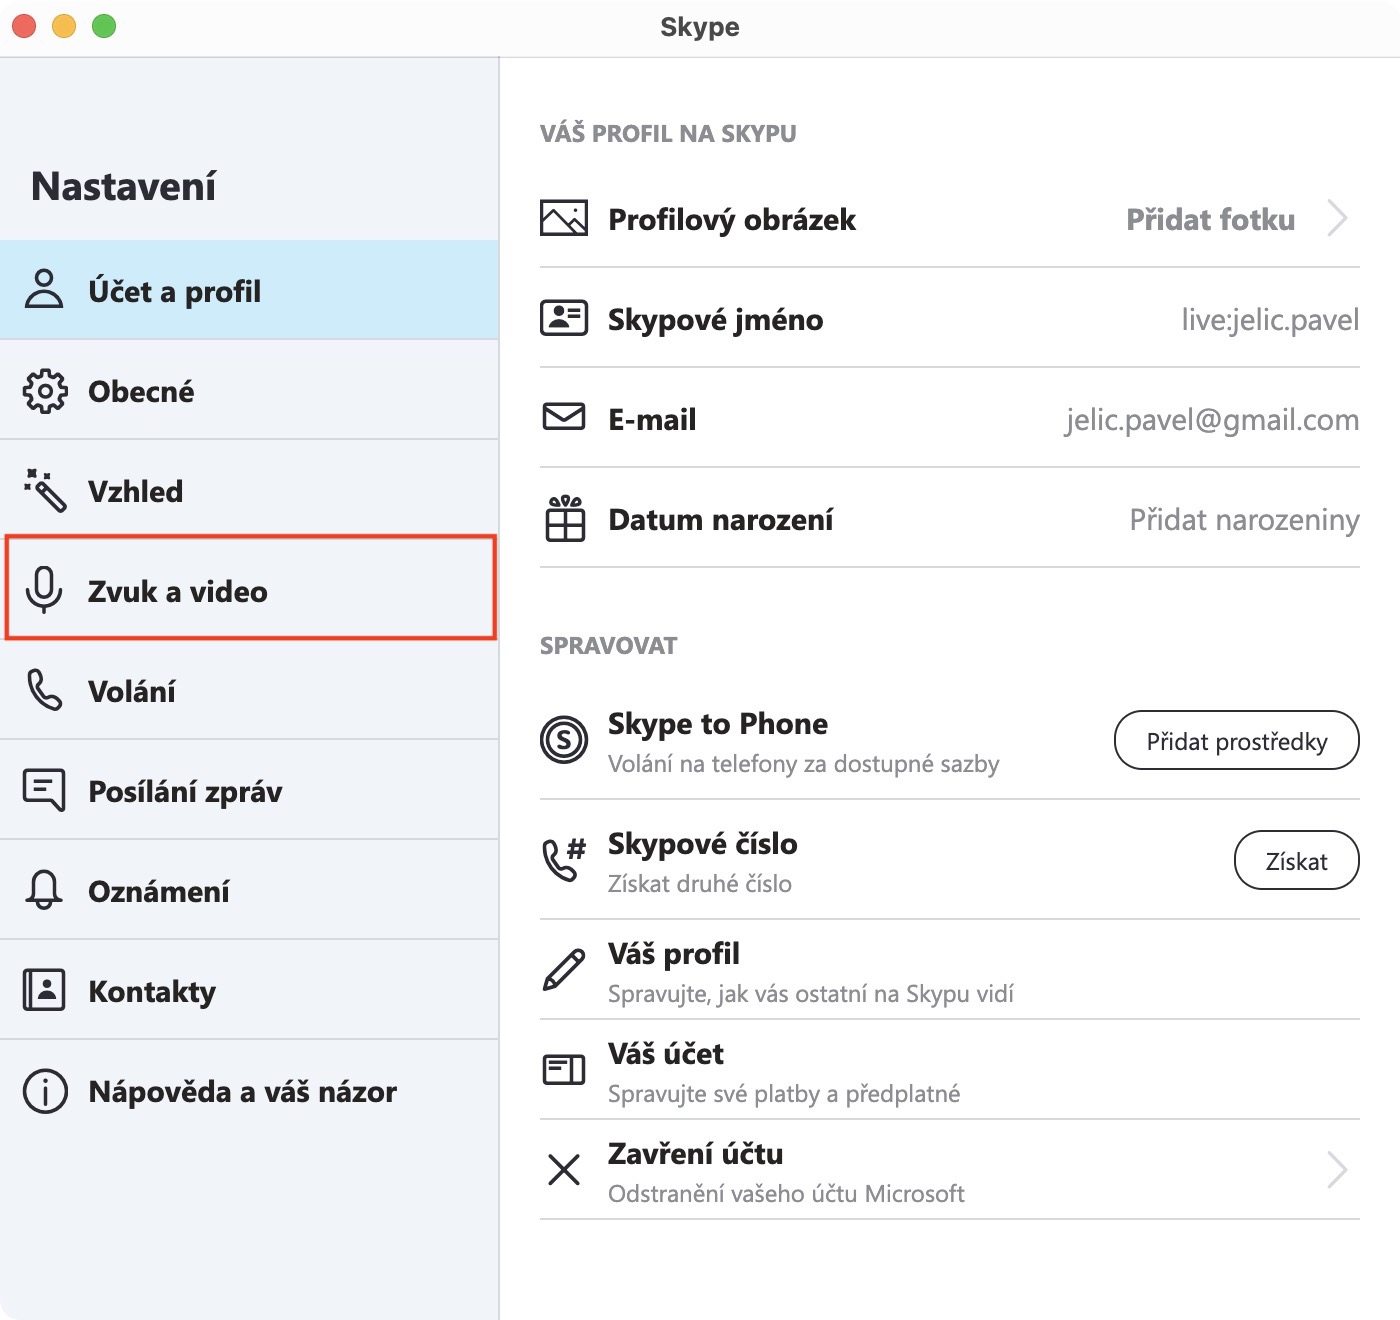
Task: Click the bell icon for Oznámení
Action: coord(44,890)
